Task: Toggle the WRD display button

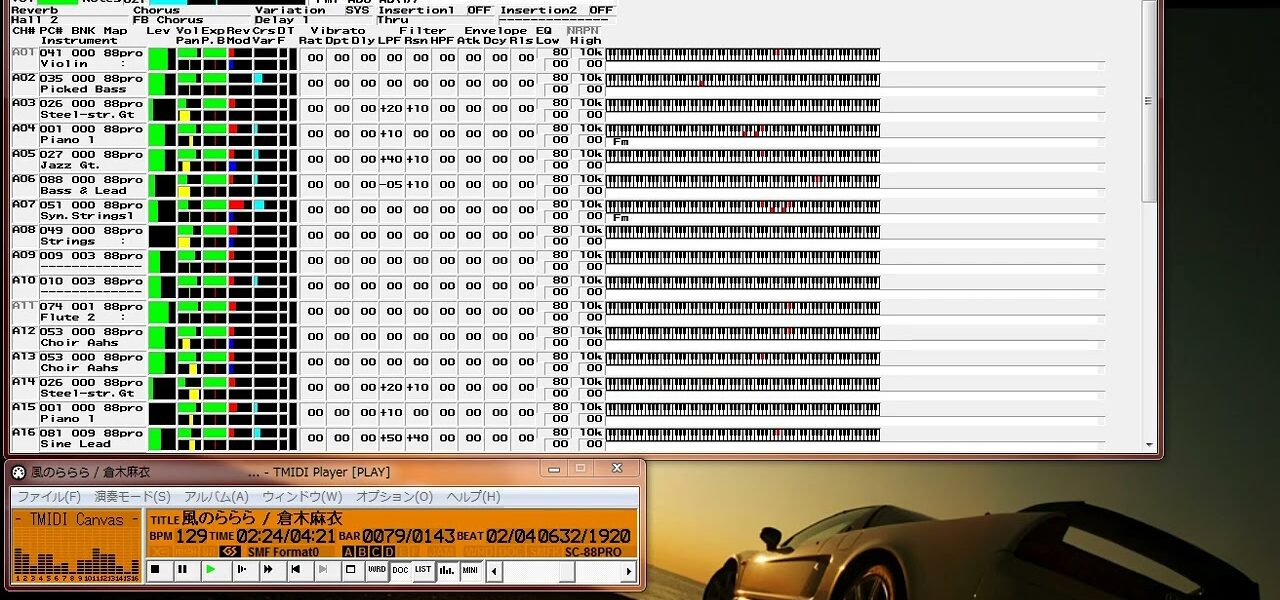Action: coord(376,570)
